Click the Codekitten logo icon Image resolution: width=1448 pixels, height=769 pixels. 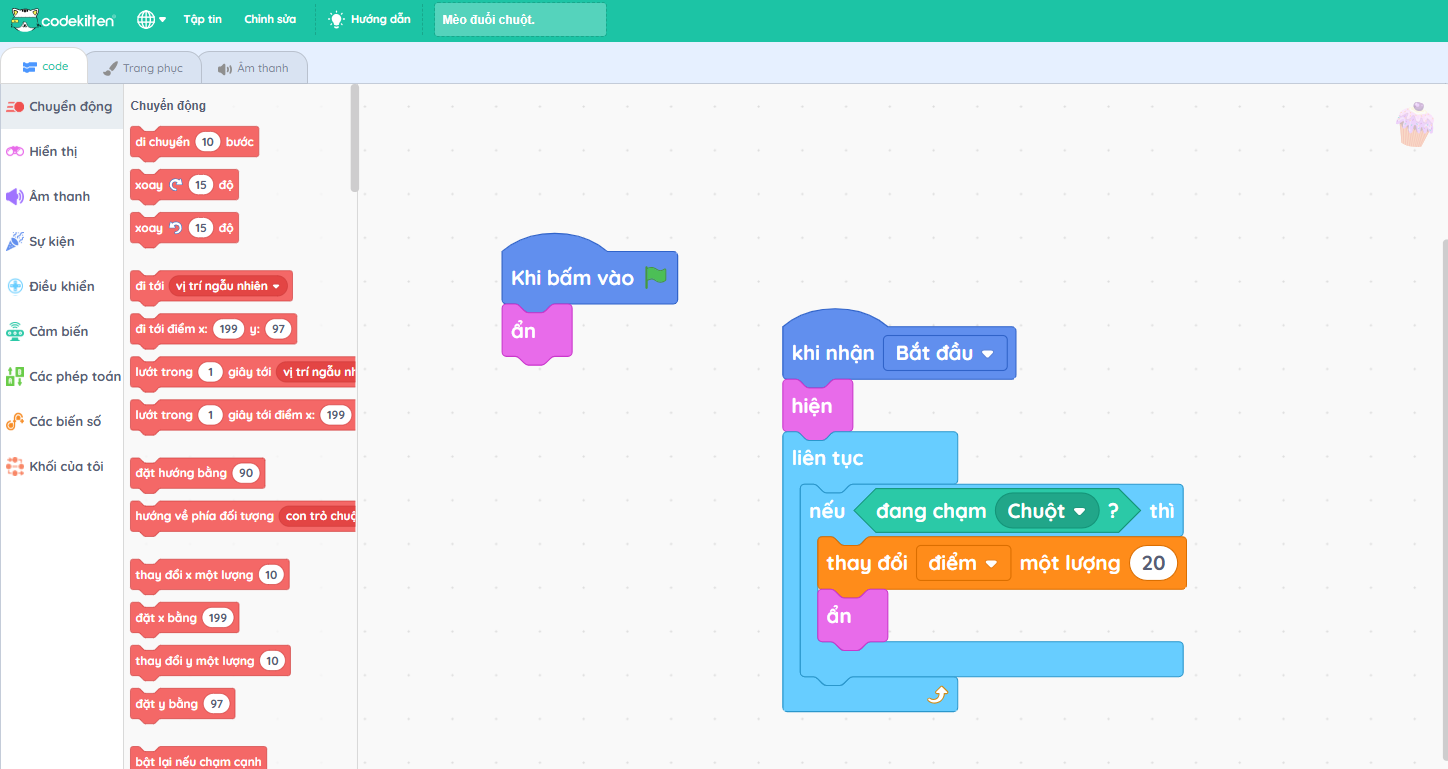click(26, 19)
